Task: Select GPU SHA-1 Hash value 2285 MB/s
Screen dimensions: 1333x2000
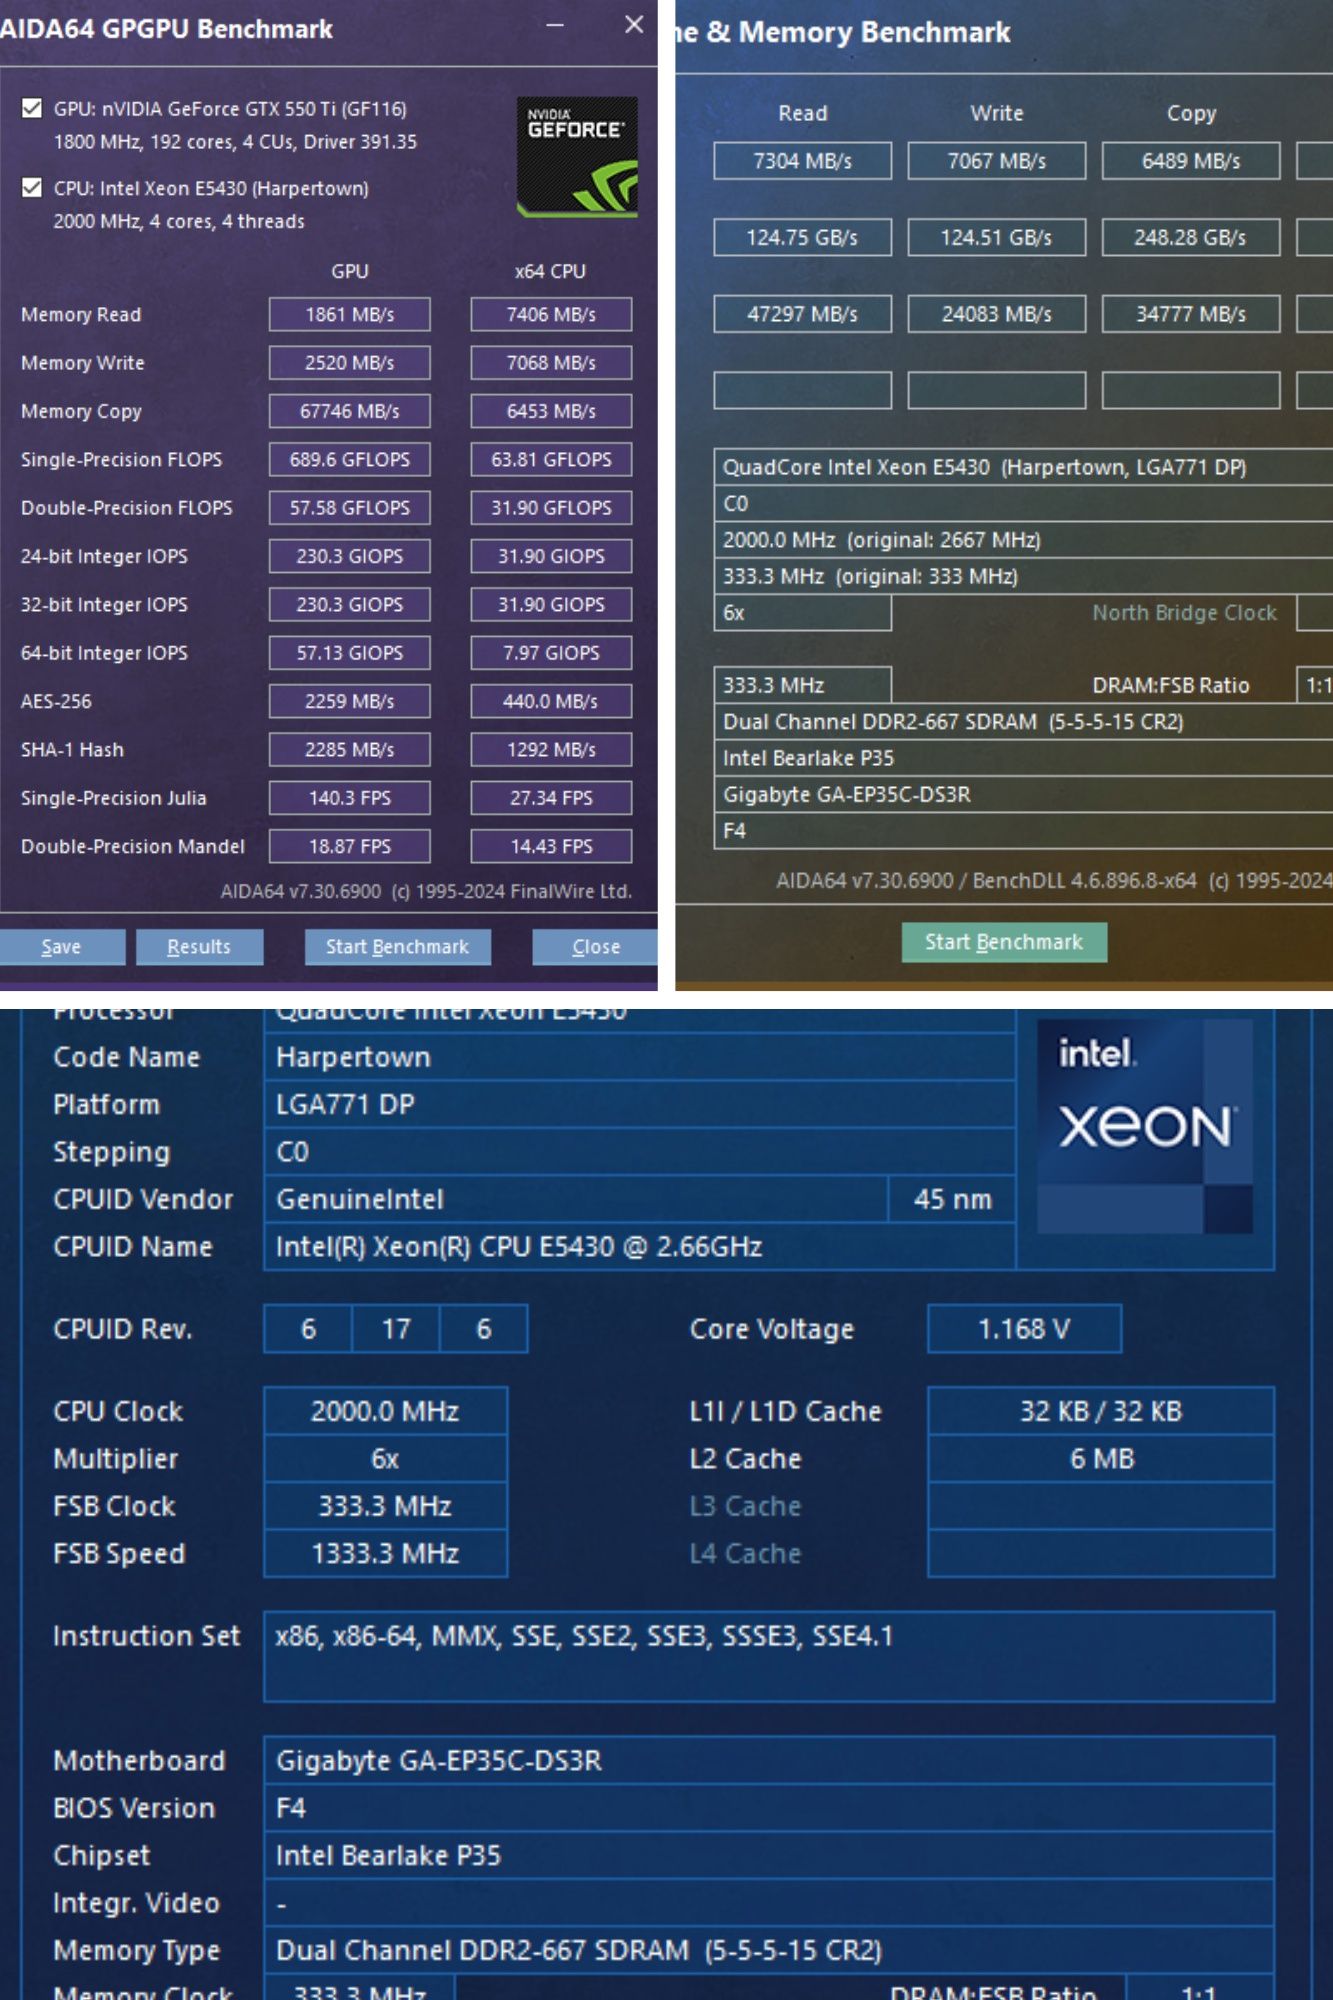Action: [350, 749]
